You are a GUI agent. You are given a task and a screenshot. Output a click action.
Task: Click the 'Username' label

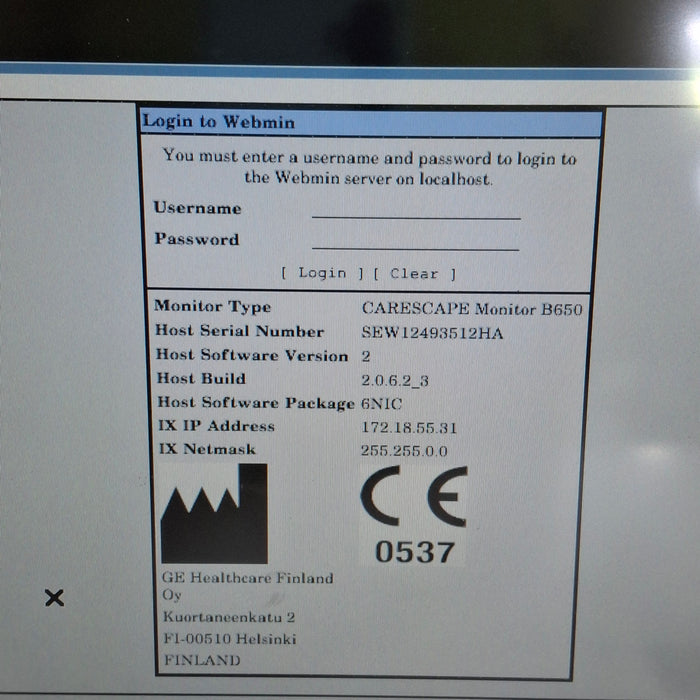(197, 208)
